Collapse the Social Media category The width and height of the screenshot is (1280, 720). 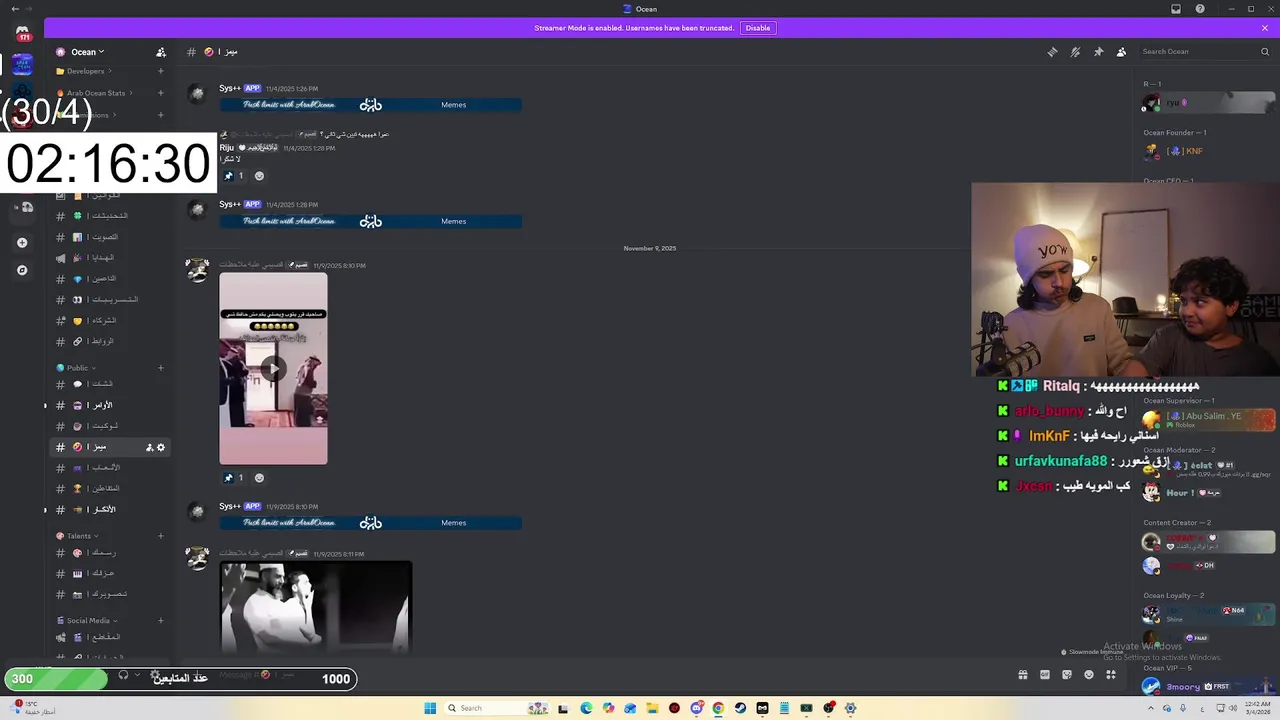[88, 620]
